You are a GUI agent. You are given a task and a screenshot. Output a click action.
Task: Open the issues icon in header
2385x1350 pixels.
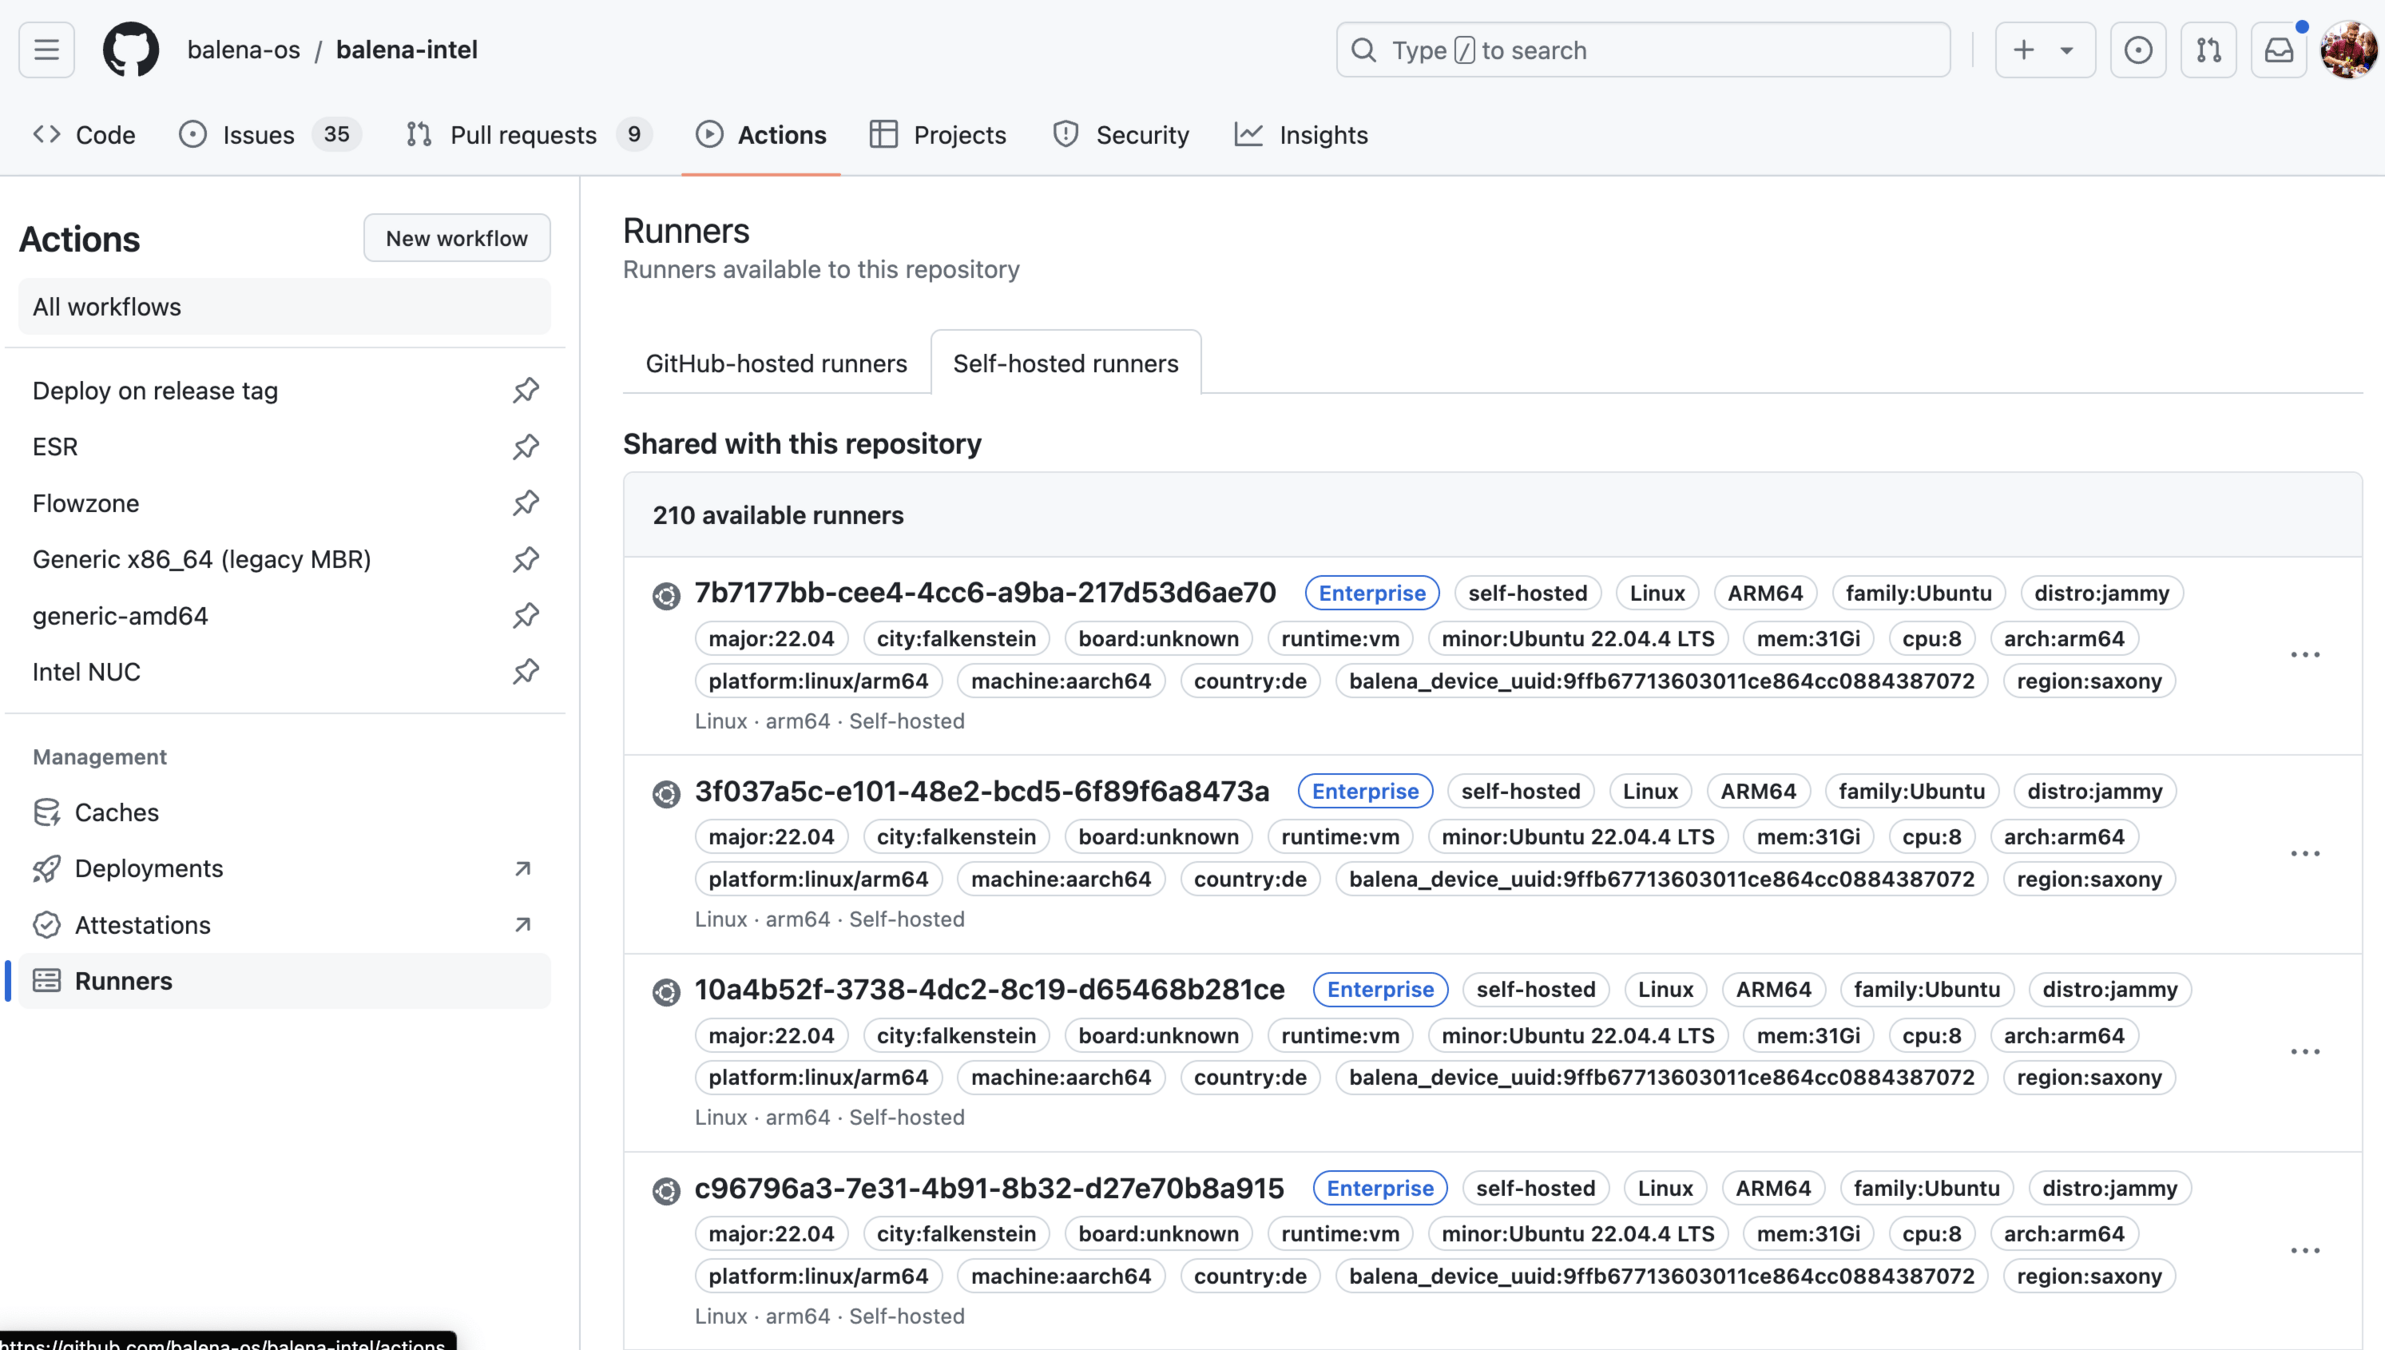click(x=2138, y=50)
